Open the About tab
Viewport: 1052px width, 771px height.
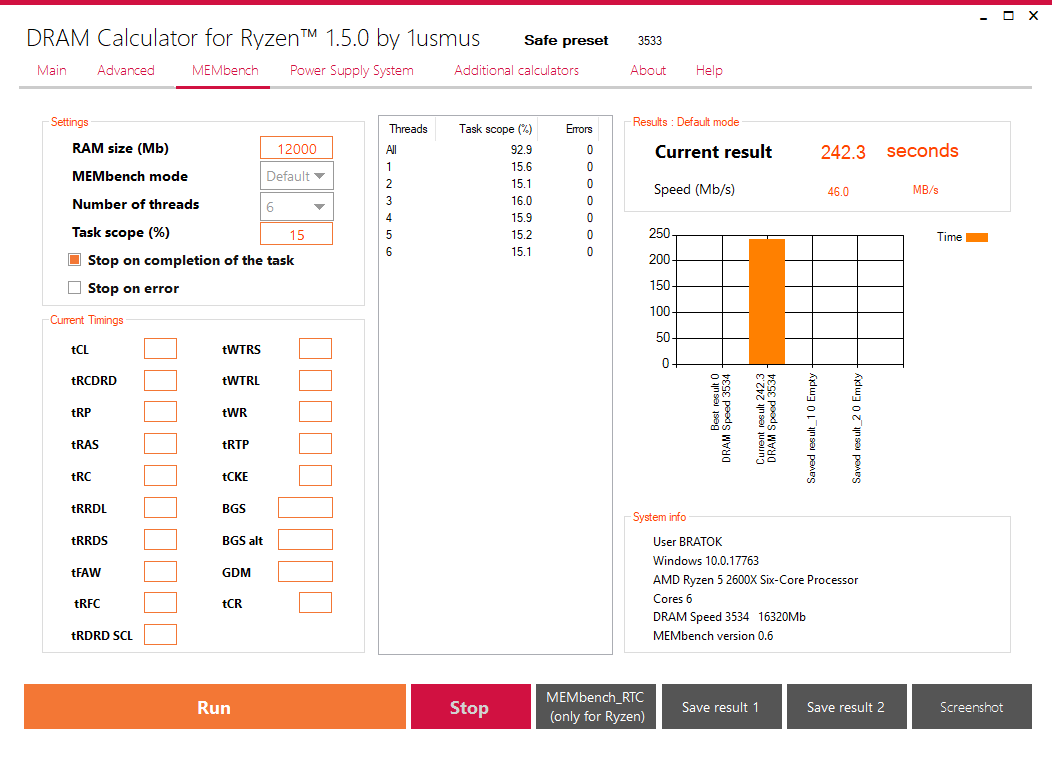point(648,70)
